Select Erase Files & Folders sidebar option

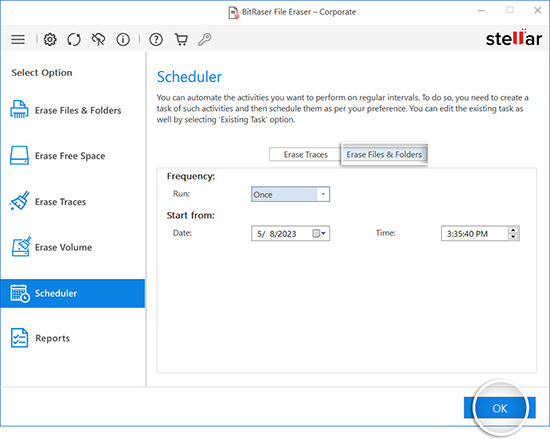click(x=73, y=110)
